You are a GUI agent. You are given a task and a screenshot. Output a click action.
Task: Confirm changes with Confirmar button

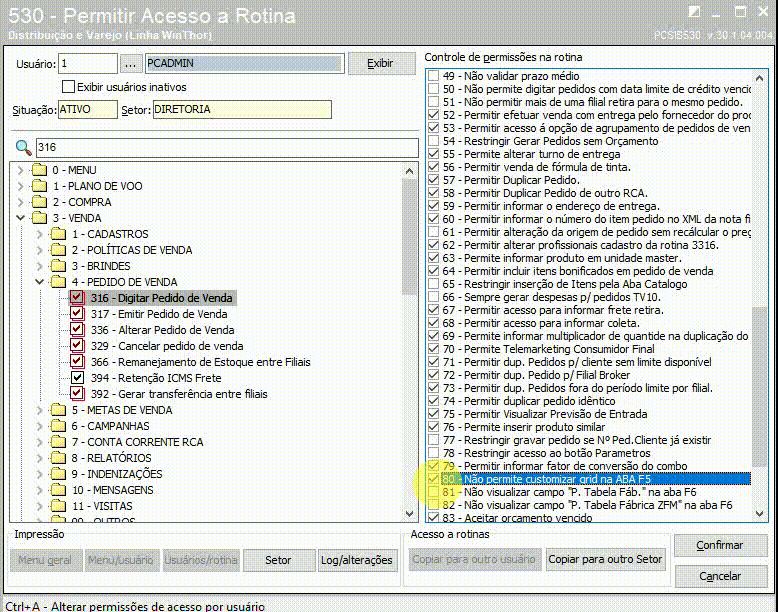click(x=720, y=545)
